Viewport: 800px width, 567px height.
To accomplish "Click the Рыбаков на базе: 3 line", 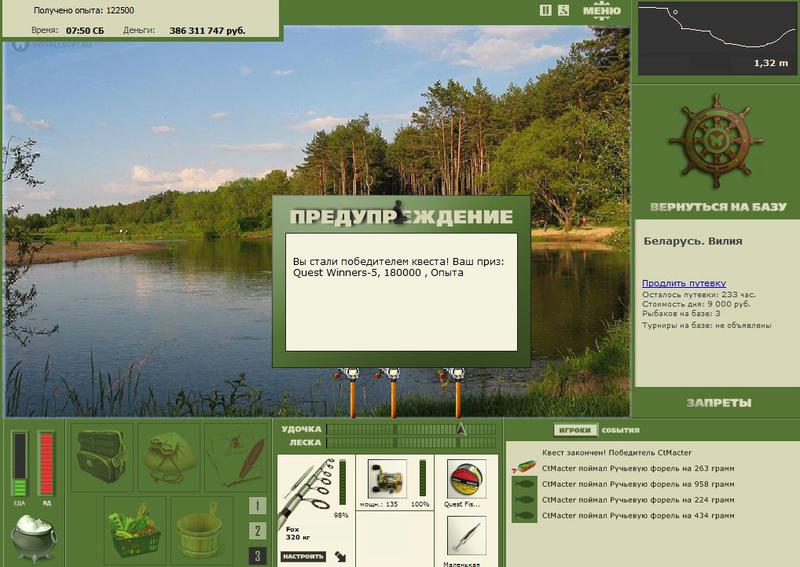I will pos(681,313).
